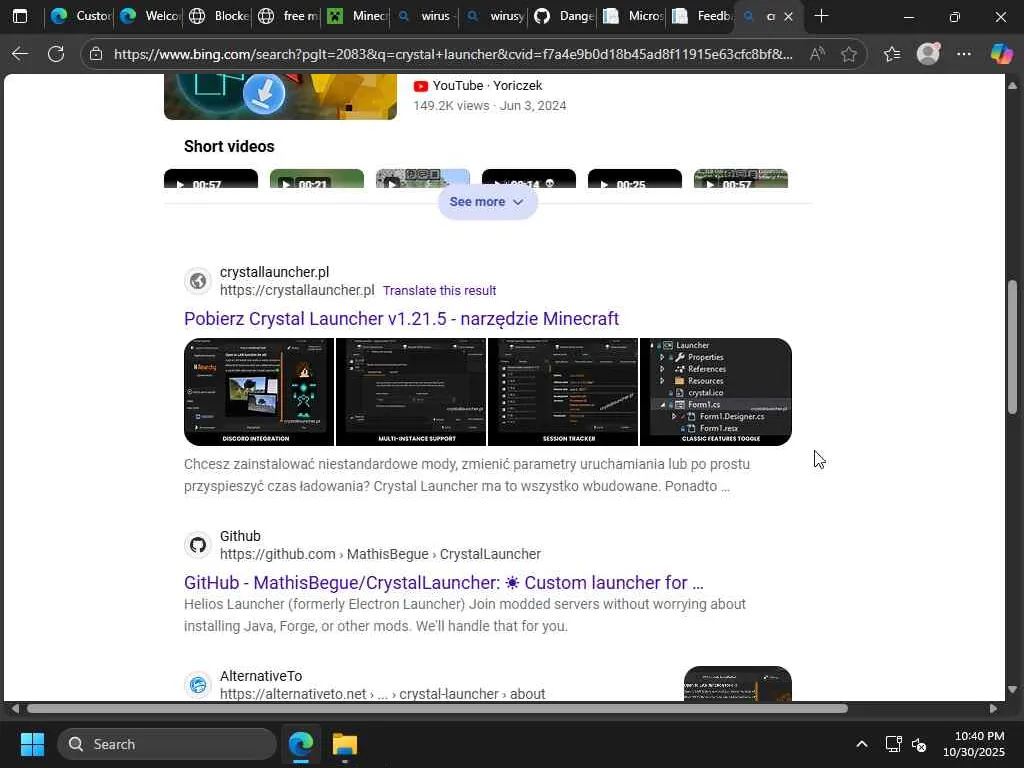Image resolution: width=1024 pixels, height=768 pixels.
Task: Open the tab actions menu icon
Action: click(x=20, y=16)
